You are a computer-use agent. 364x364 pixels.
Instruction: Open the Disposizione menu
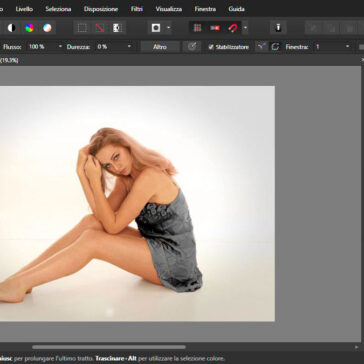[x=101, y=9]
